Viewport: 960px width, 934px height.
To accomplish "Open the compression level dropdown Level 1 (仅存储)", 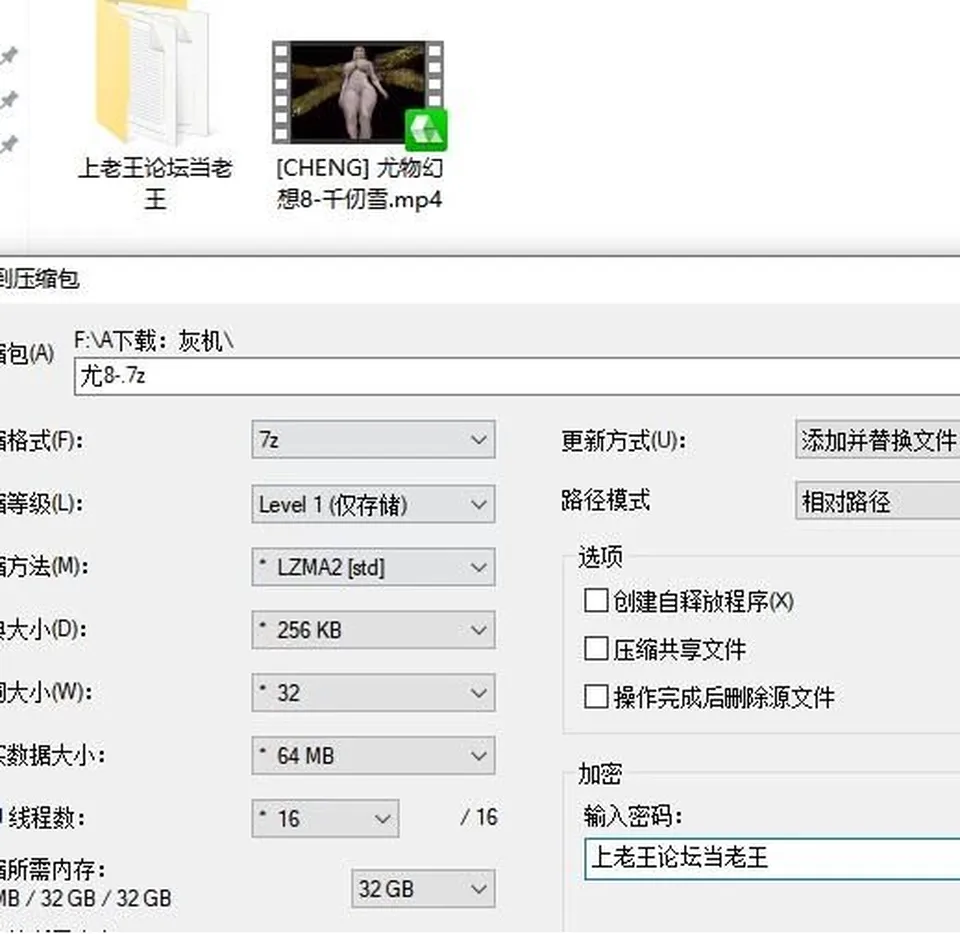I will 373,504.
